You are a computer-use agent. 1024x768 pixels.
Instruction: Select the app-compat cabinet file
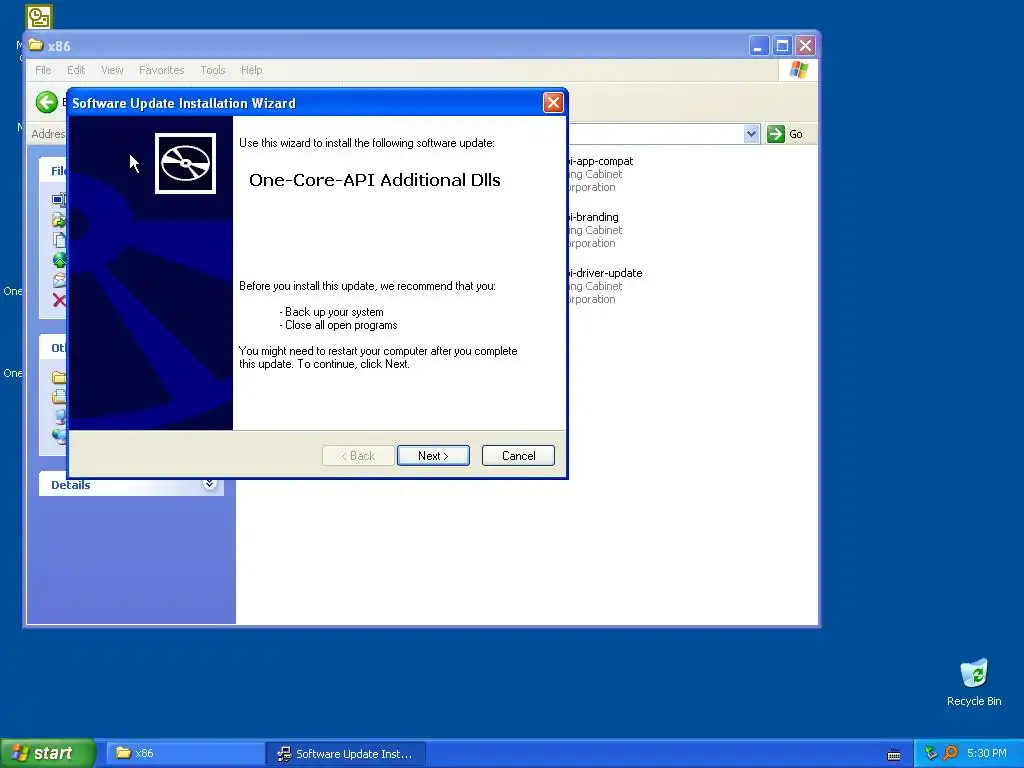pos(600,174)
